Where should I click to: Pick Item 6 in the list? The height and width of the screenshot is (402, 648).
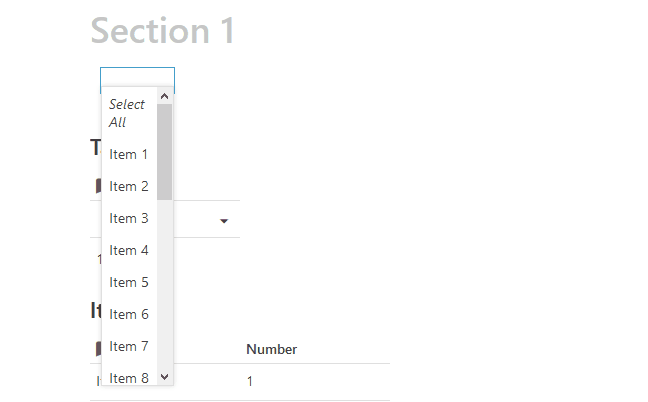click(x=129, y=314)
